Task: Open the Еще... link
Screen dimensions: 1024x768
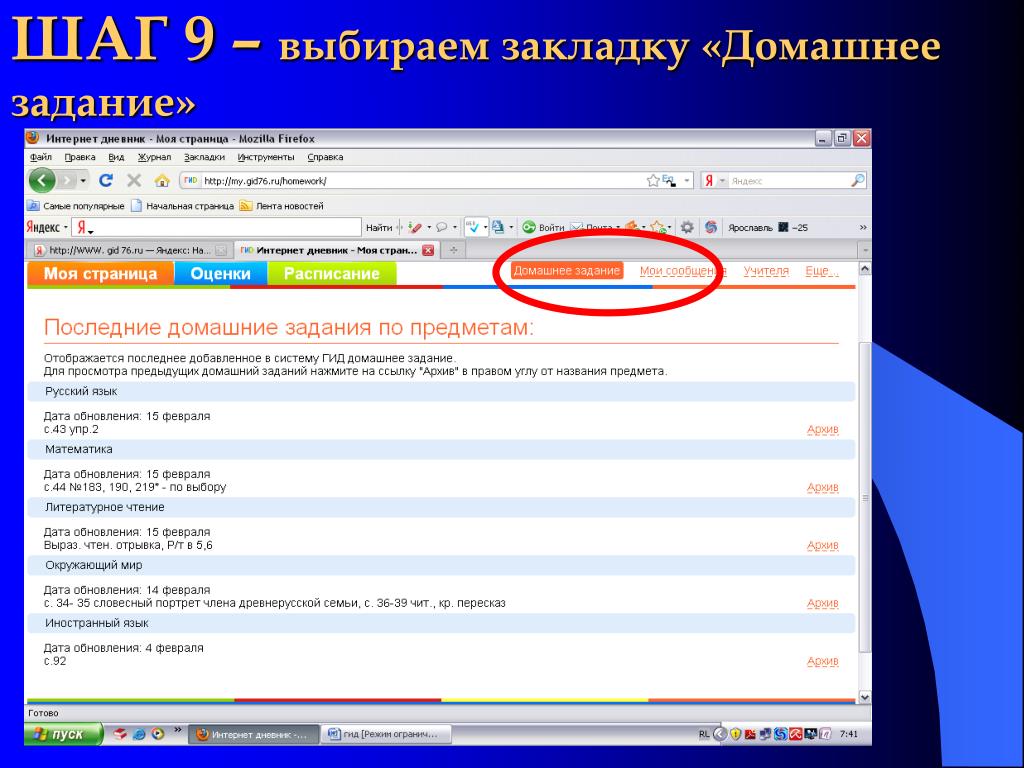Action: [x=822, y=270]
